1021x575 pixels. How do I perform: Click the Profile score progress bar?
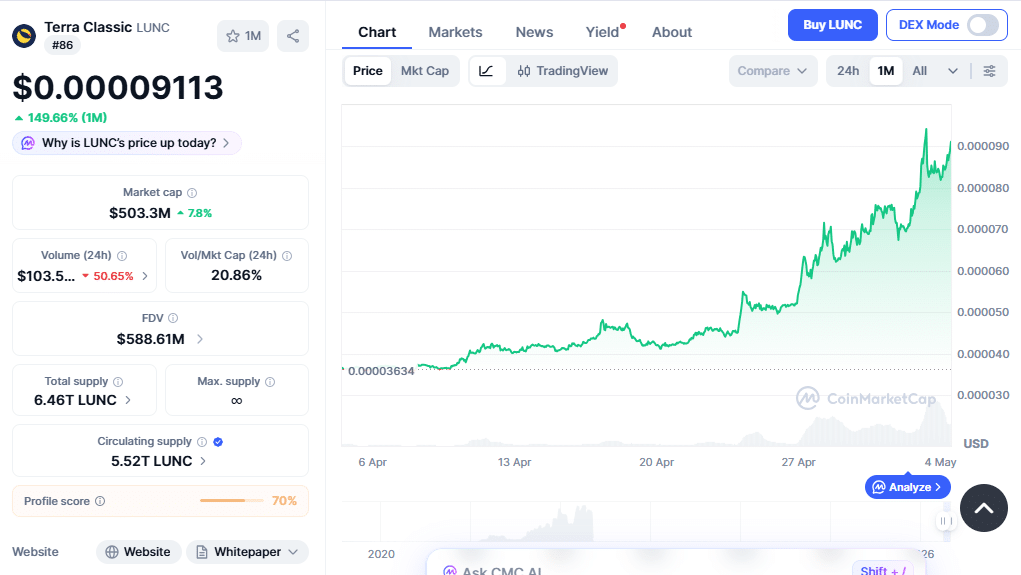pyautogui.click(x=232, y=501)
